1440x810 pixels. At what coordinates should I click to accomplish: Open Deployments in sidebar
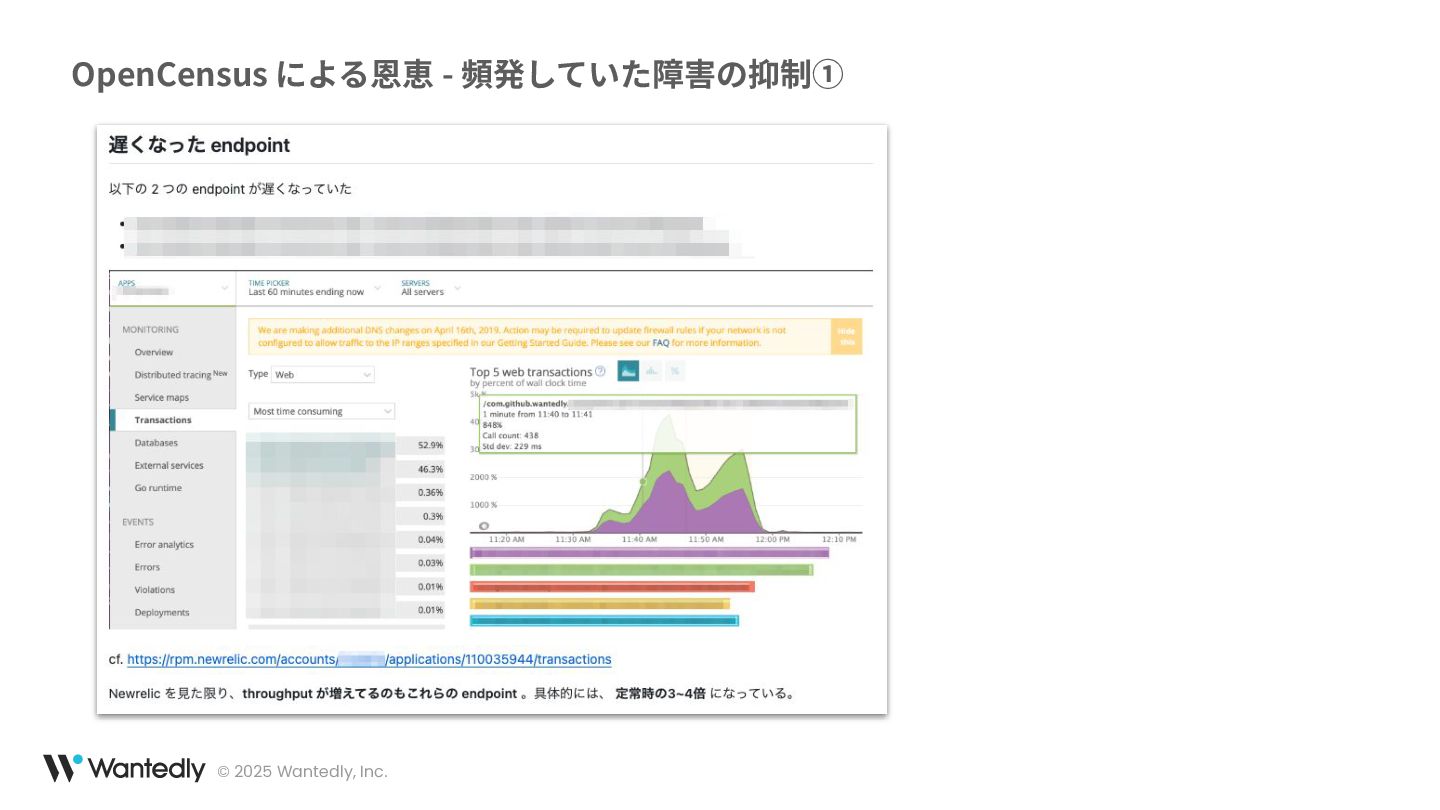click(162, 612)
